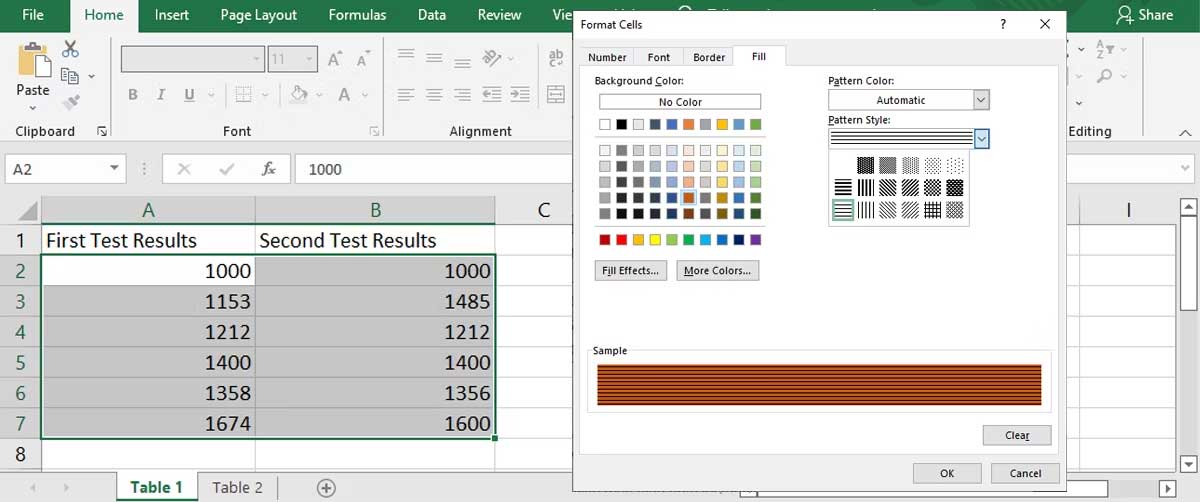Screen dimensions: 1200x502
Task: Click the Insert Function fx icon
Action: [268, 169]
